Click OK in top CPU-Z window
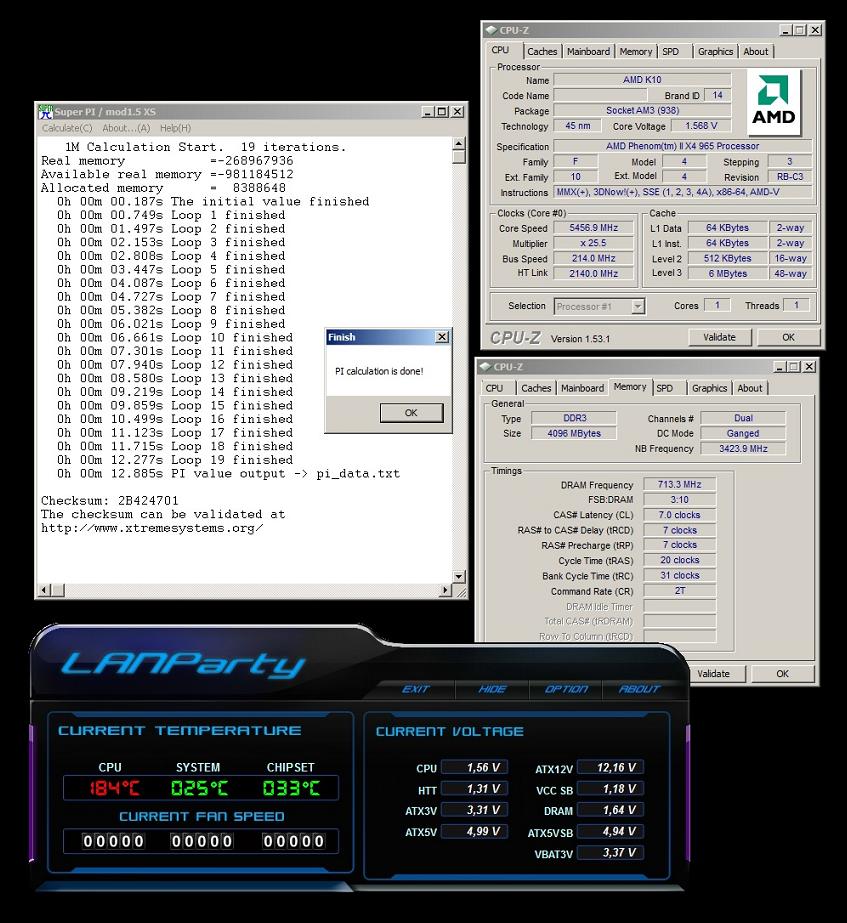847x923 pixels. [788, 337]
